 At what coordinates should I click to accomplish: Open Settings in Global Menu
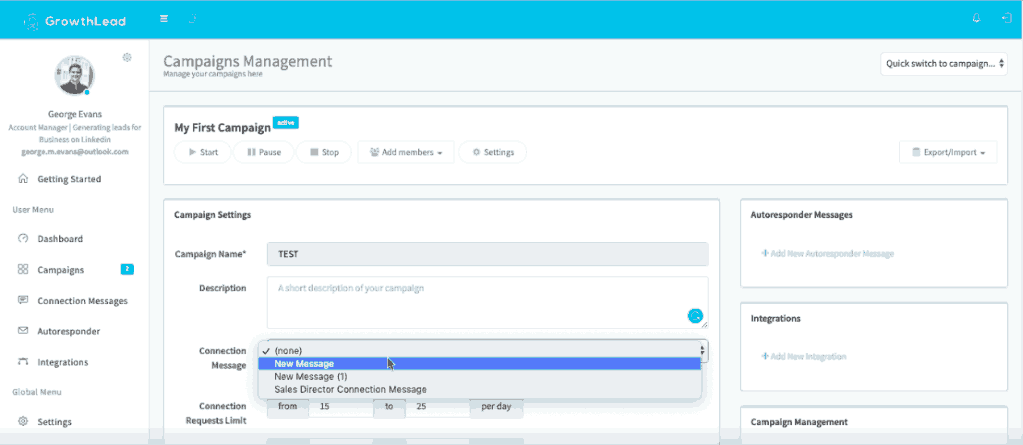point(55,422)
